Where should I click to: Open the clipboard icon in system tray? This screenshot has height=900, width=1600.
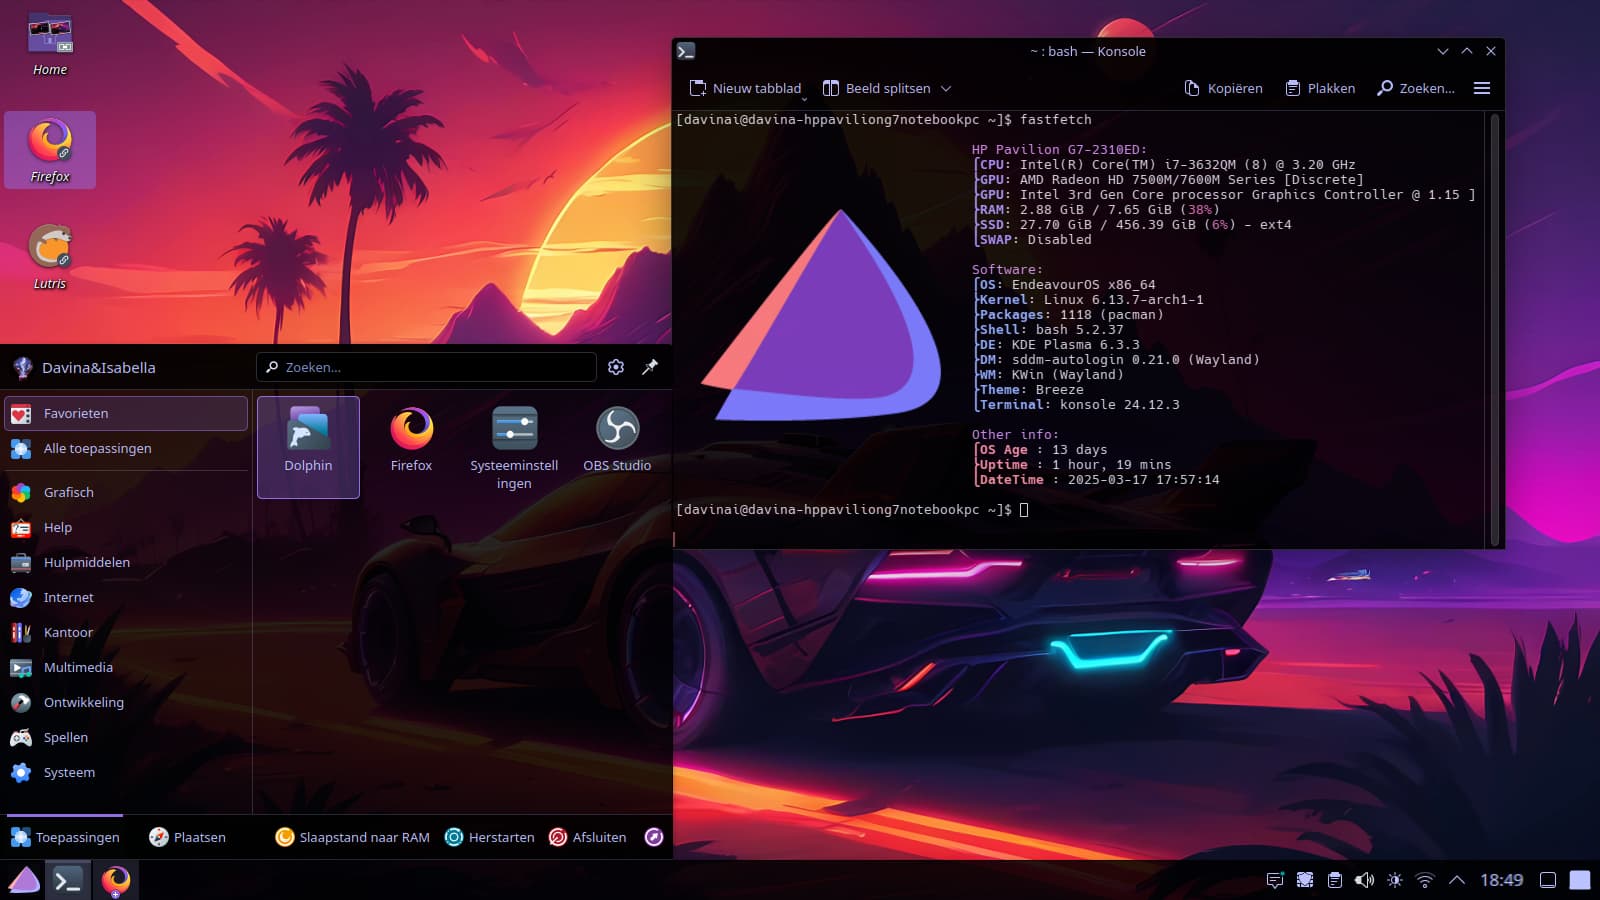(x=1334, y=880)
